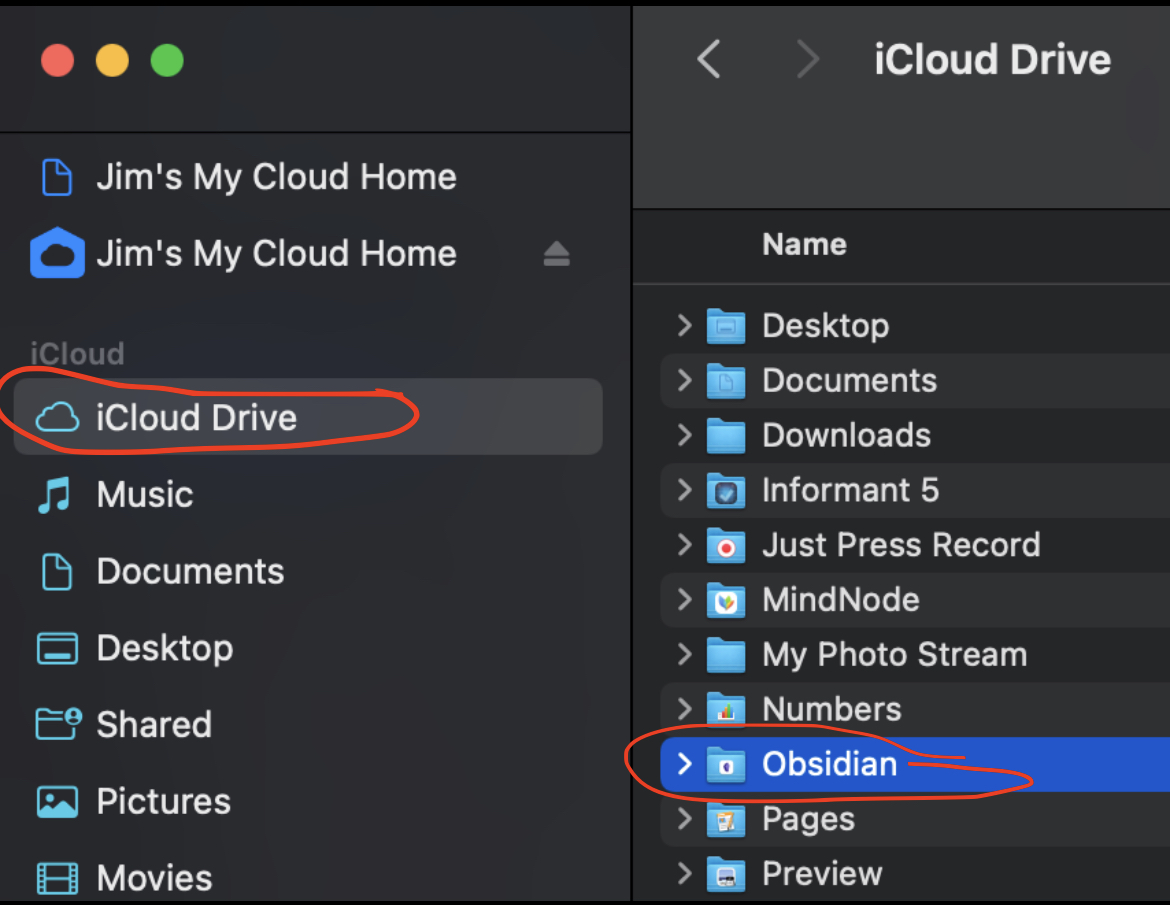Image resolution: width=1170 pixels, height=905 pixels.
Task: Click the music note icon in sidebar
Action: (x=54, y=495)
